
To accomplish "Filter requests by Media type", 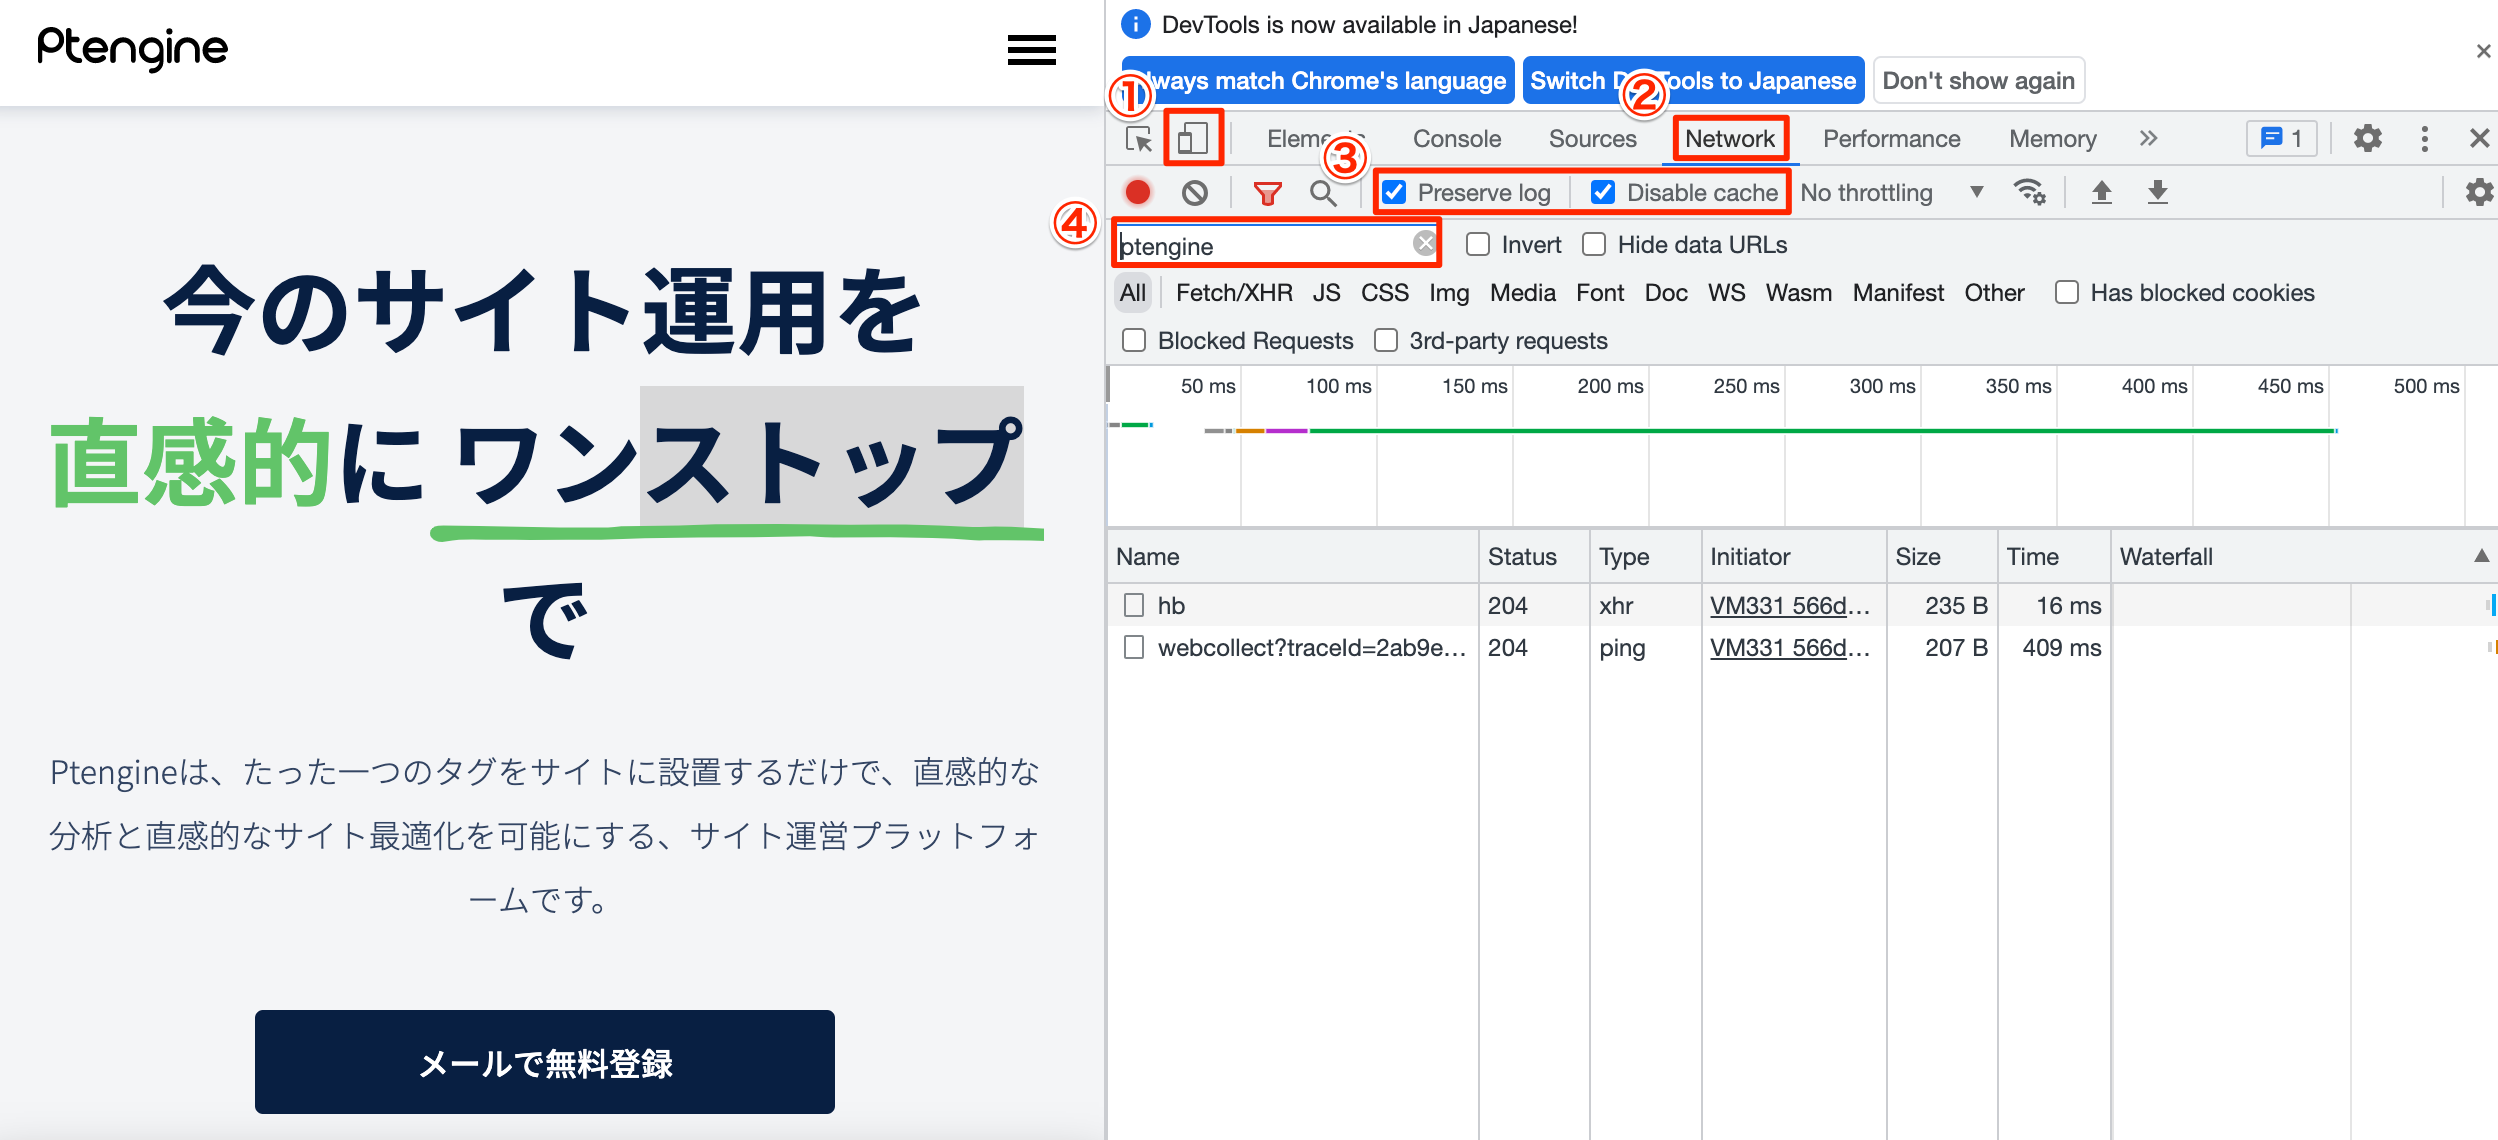I will (x=1522, y=292).
